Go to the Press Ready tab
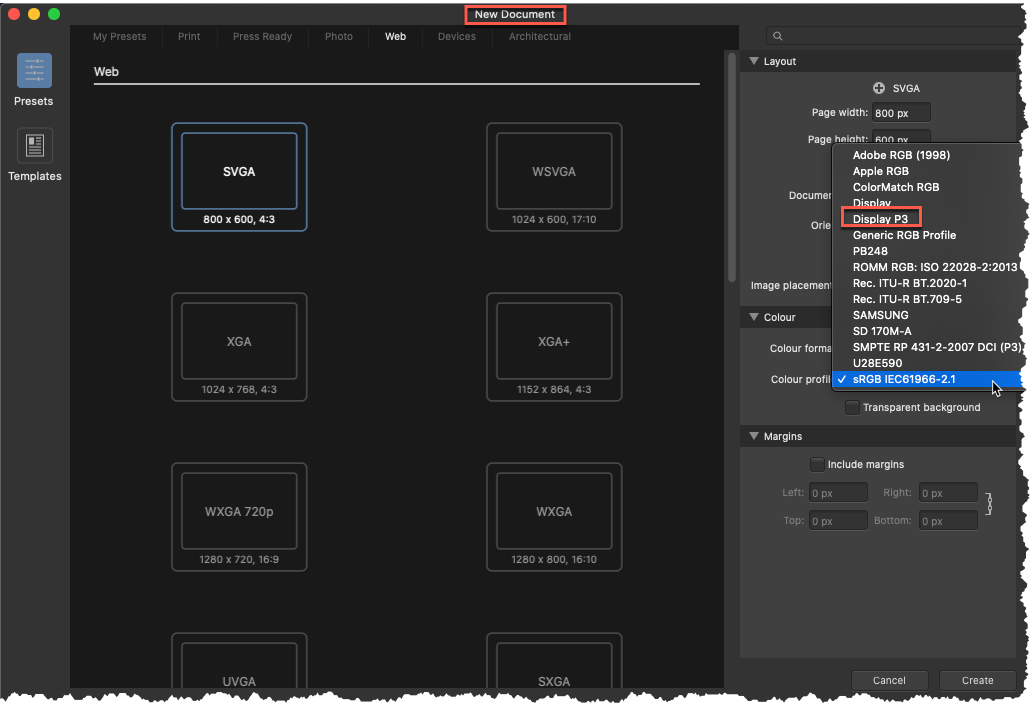 [261, 36]
